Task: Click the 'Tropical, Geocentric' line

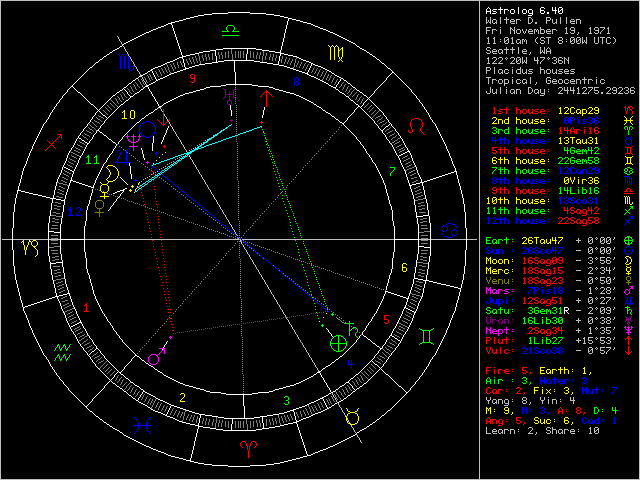Action: click(x=545, y=81)
